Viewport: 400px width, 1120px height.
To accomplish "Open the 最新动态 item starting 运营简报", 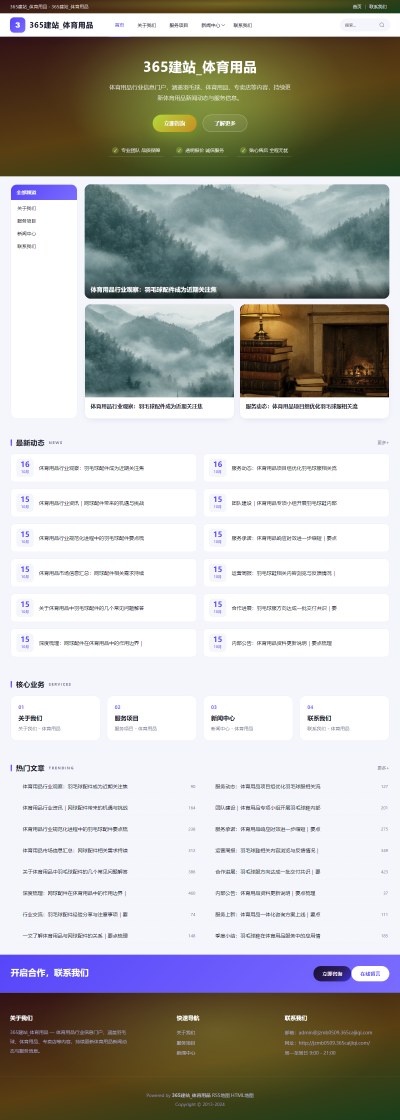I will pos(296,573).
